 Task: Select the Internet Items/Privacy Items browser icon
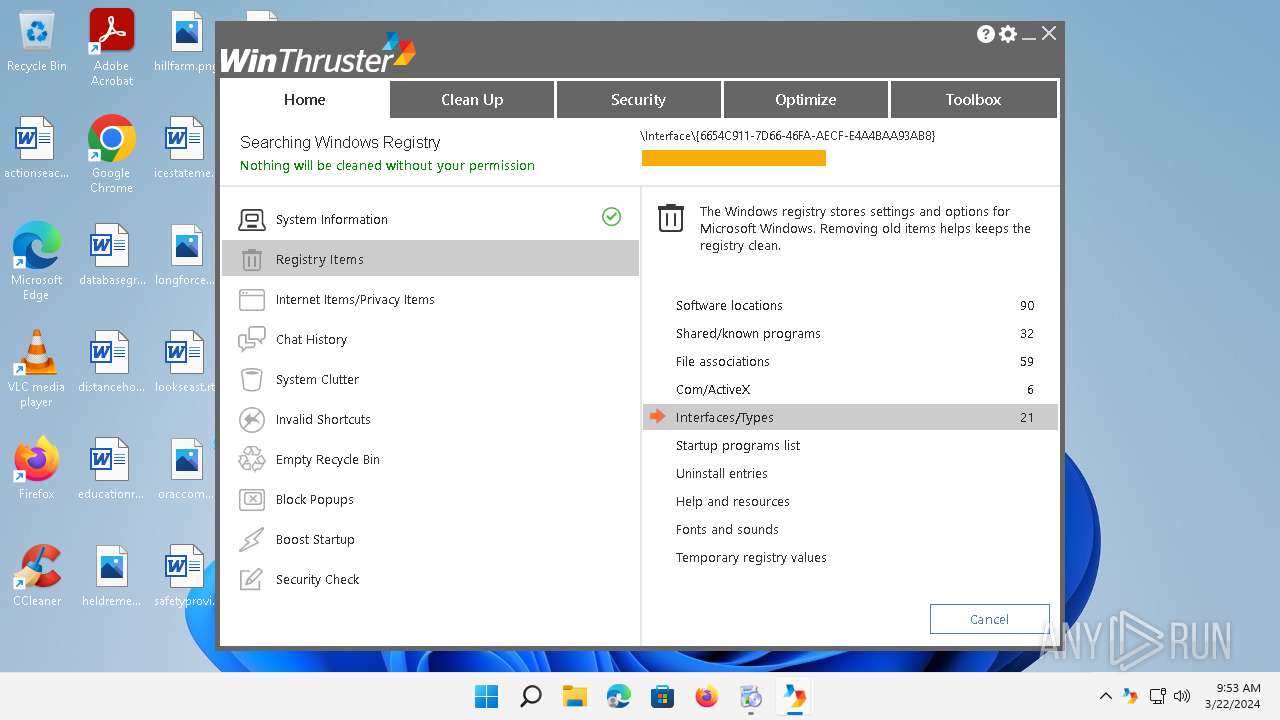(252, 300)
